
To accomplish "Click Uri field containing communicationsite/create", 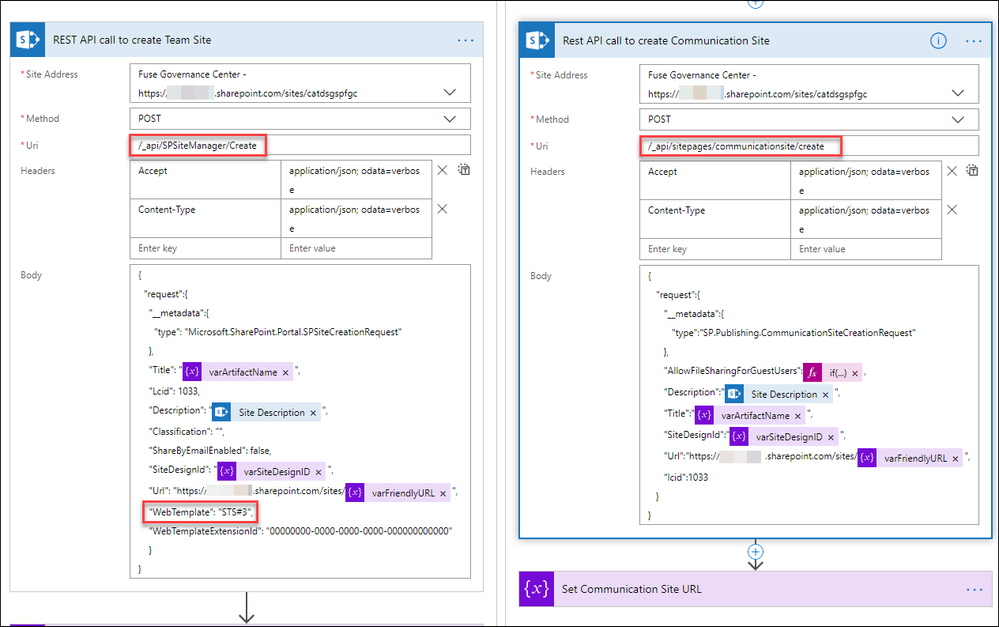I will (x=809, y=146).
